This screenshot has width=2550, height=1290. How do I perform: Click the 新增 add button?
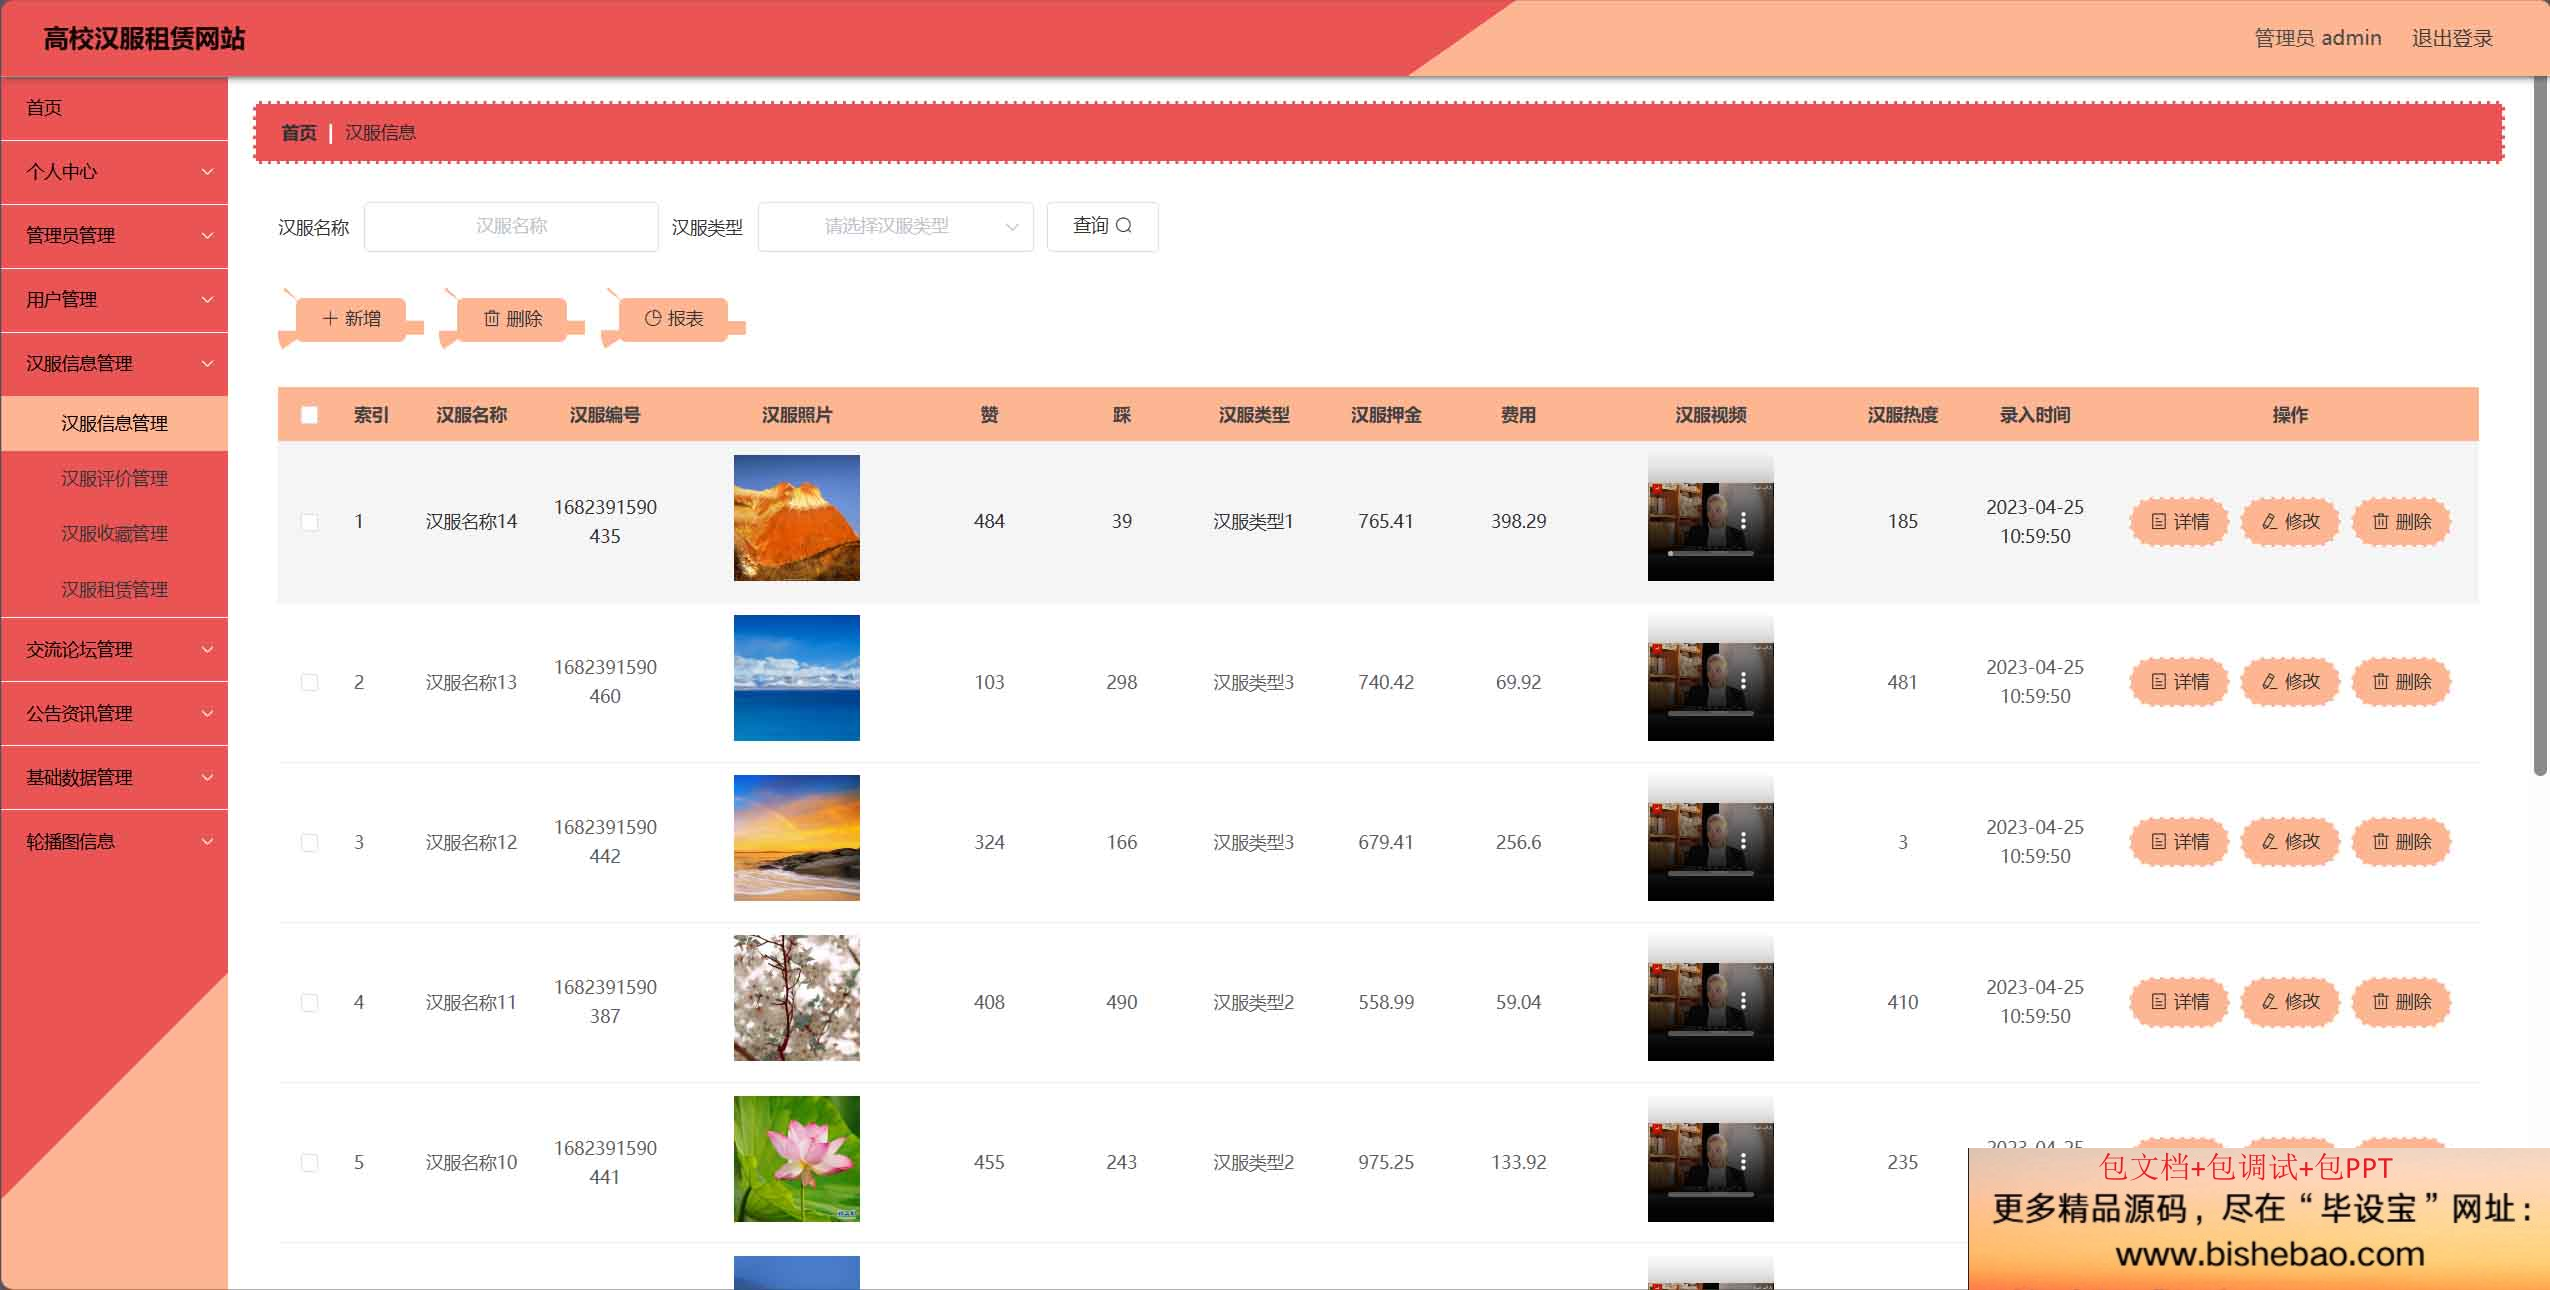pyautogui.click(x=351, y=319)
